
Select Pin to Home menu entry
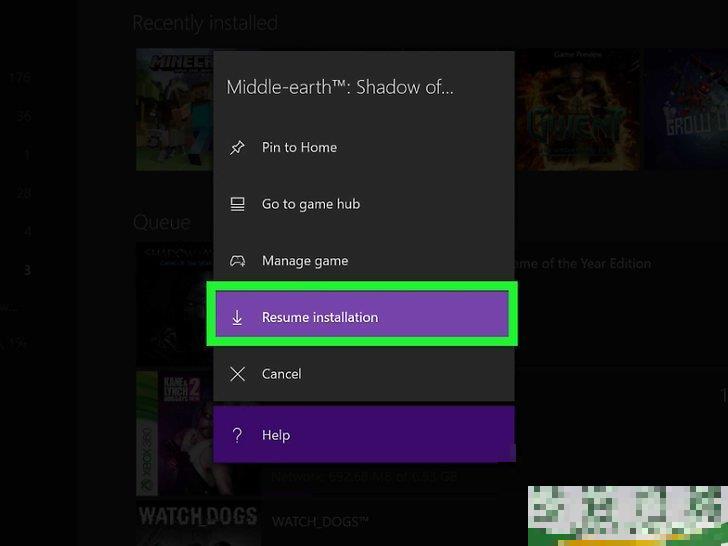coord(364,148)
